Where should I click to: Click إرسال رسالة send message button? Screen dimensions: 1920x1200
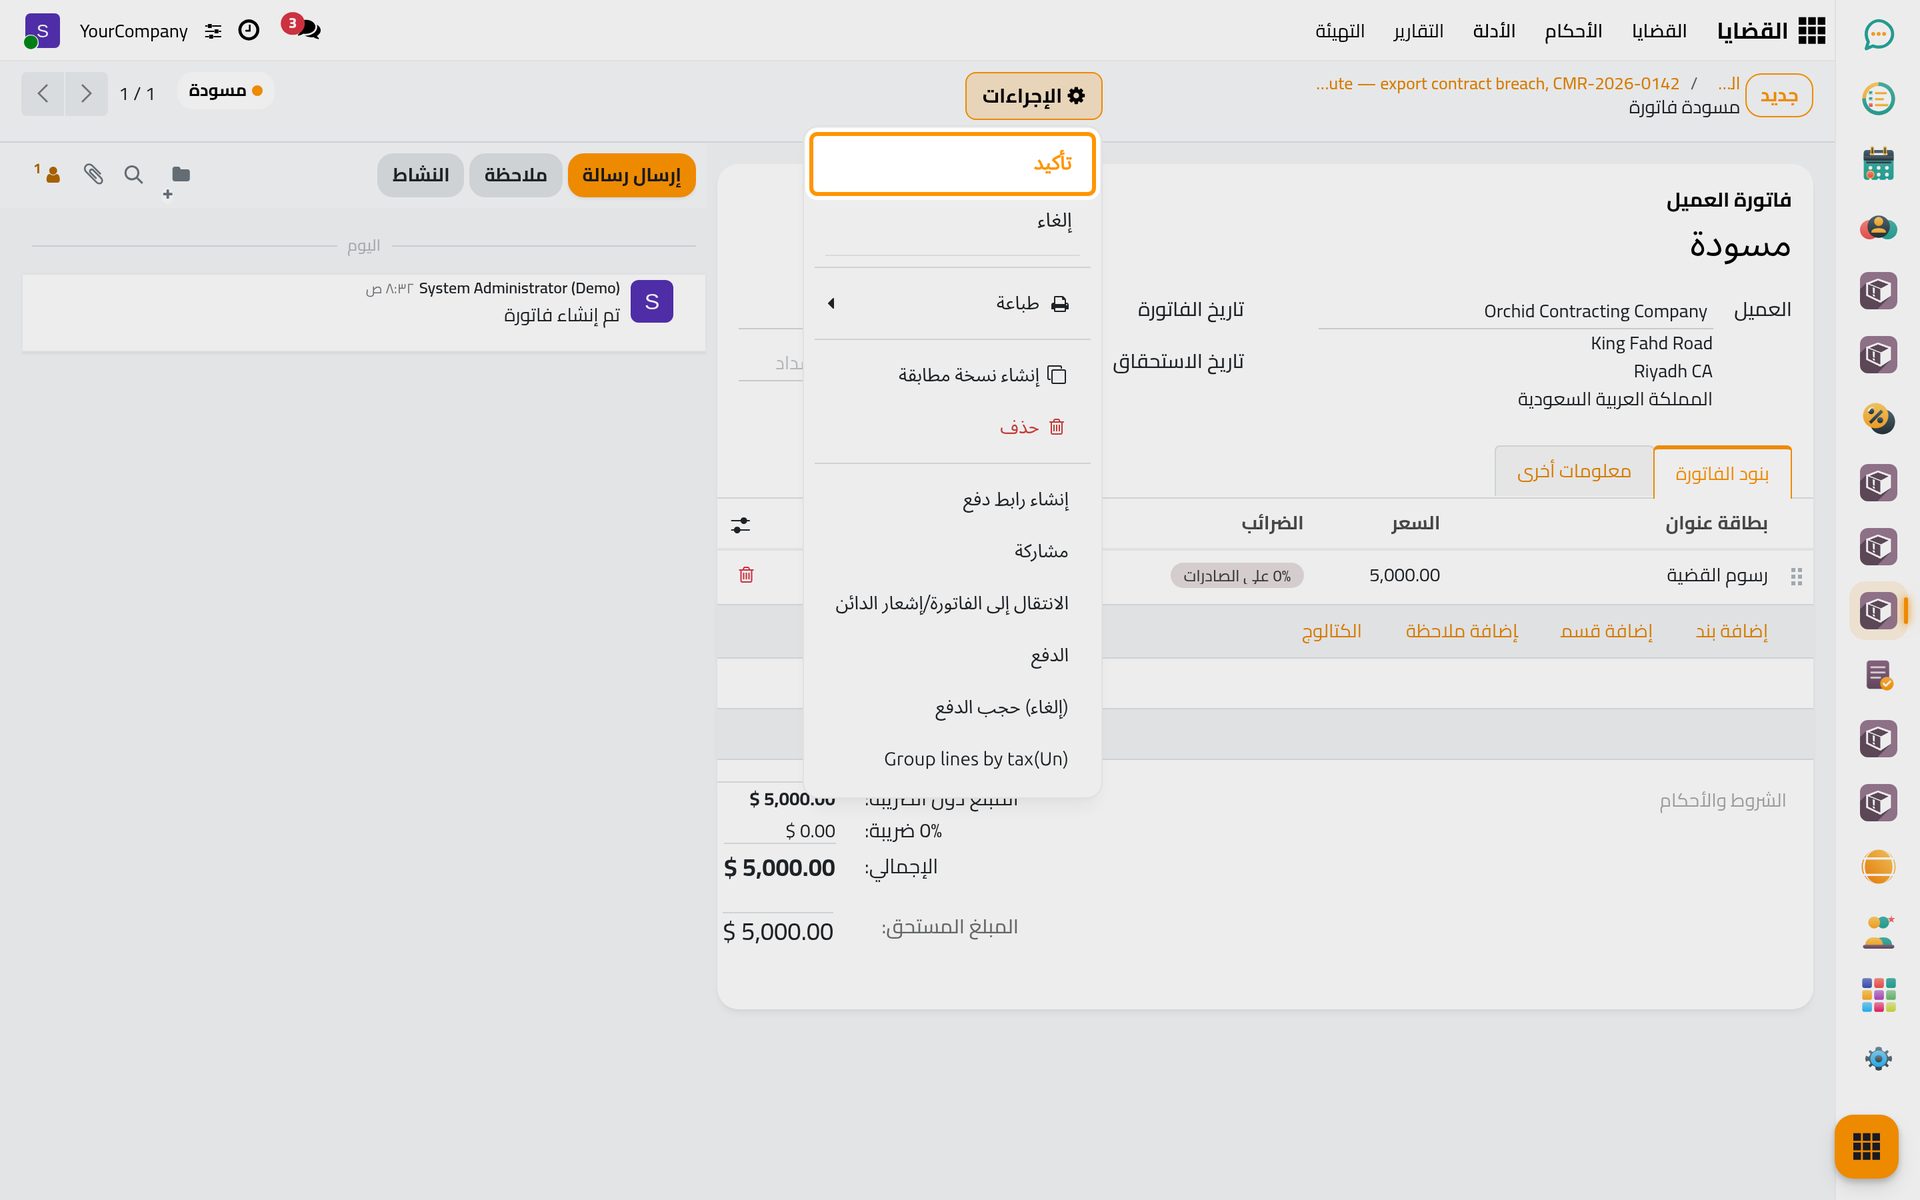[x=631, y=175]
